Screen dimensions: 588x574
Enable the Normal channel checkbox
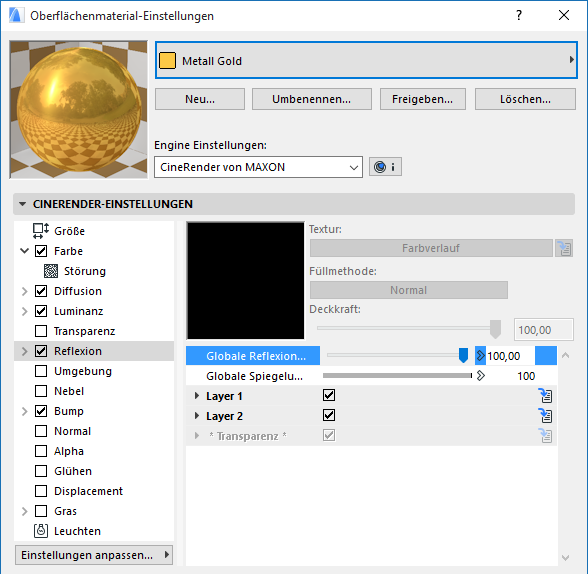tap(41, 431)
